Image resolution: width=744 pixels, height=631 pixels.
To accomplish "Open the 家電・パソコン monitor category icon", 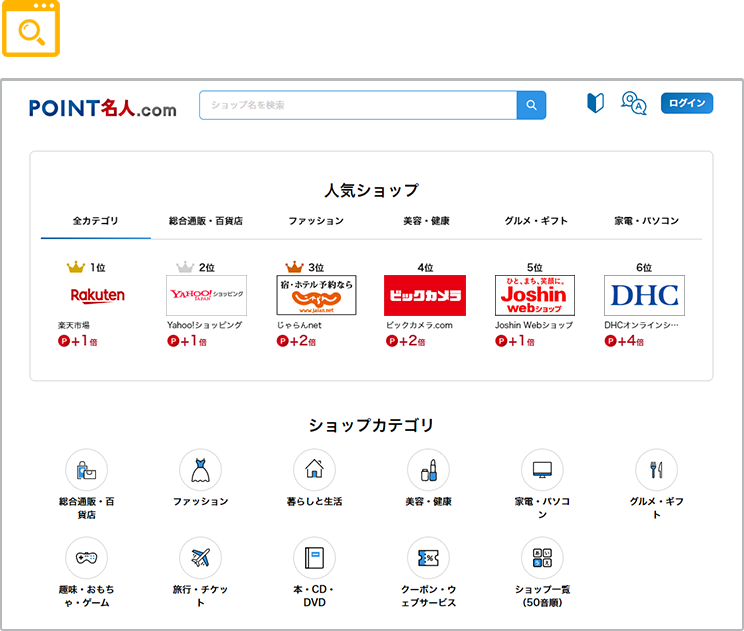I will pos(542,470).
